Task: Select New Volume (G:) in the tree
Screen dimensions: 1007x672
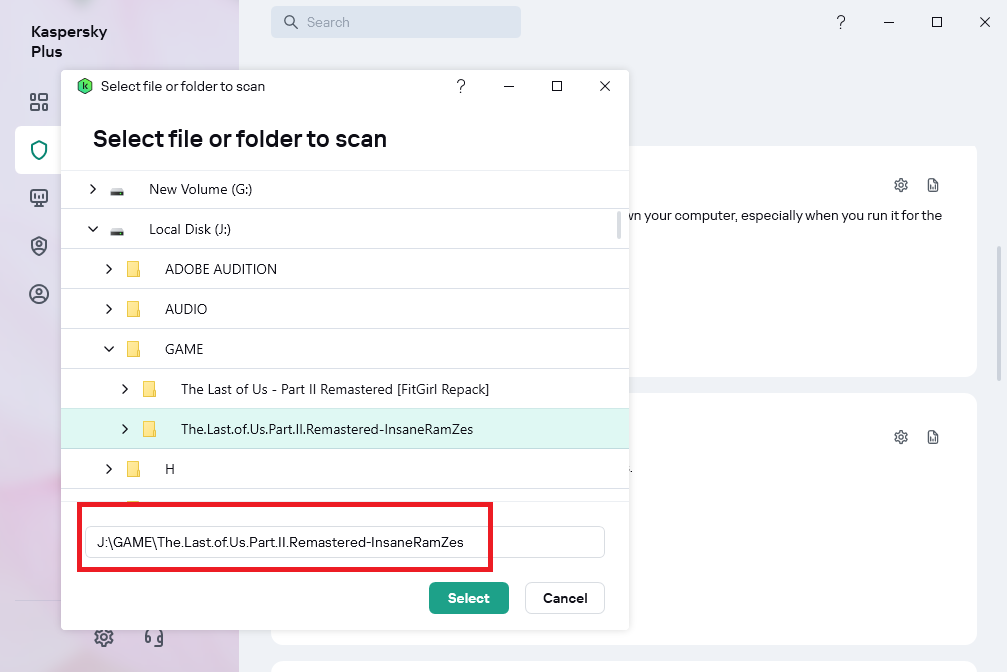Action: coord(345,190)
